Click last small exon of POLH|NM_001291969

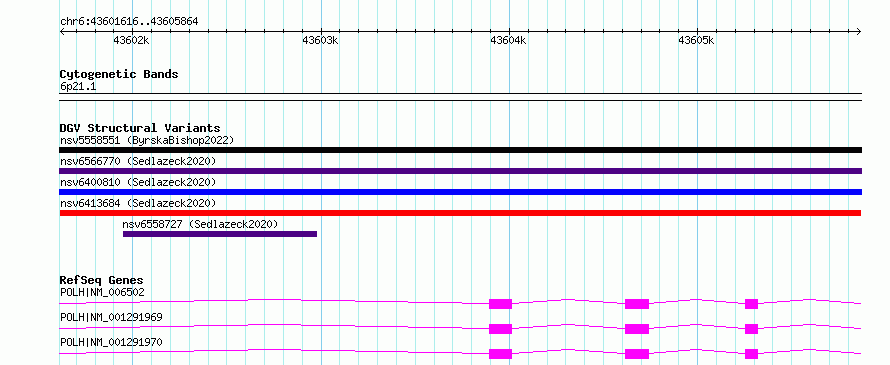click(752, 329)
